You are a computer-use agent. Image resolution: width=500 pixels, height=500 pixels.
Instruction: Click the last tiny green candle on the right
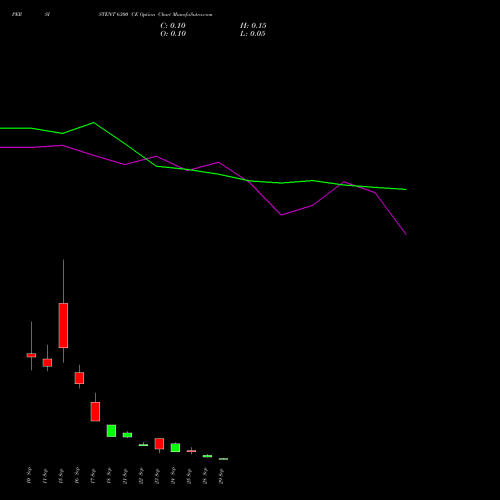(223, 459)
